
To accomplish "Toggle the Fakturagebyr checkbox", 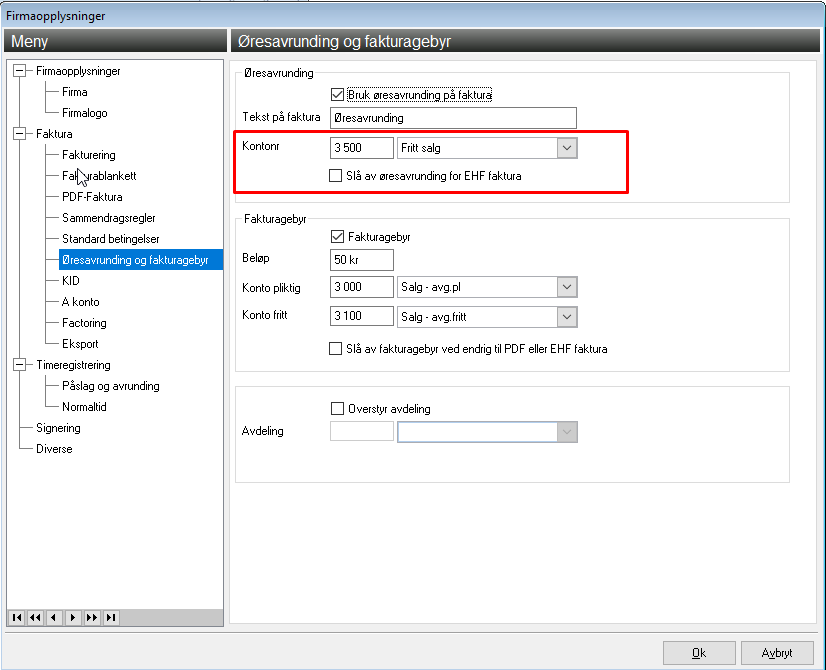I will point(337,237).
